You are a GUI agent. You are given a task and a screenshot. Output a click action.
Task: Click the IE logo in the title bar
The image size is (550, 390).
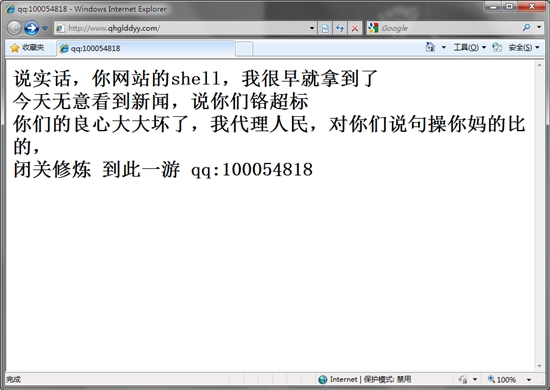tap(9, 9)
